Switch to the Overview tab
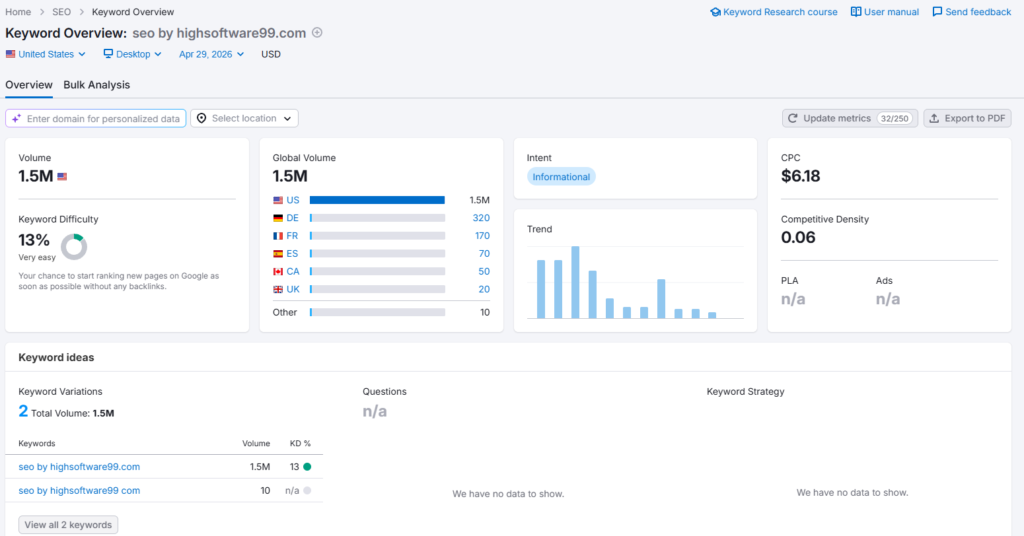1024x536 pixels. (x=29, y=85)
